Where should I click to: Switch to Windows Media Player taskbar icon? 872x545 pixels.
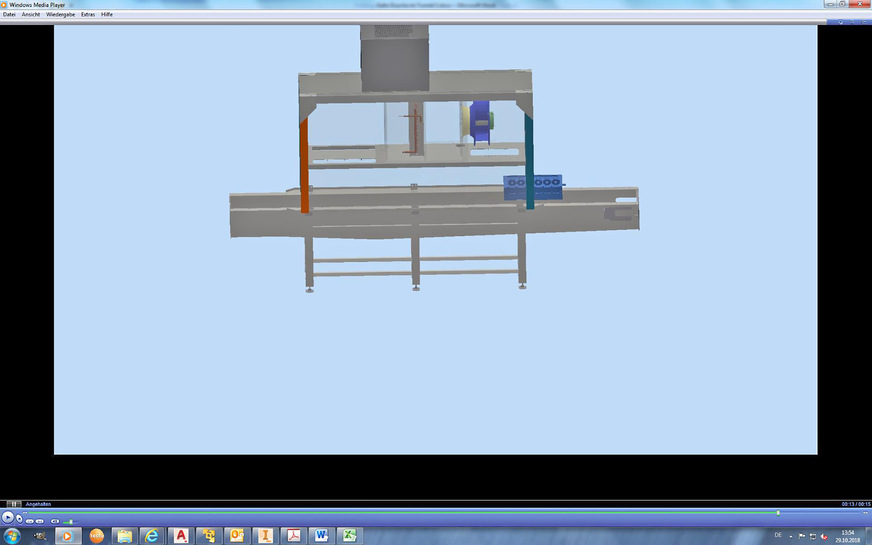click(66, 536)
